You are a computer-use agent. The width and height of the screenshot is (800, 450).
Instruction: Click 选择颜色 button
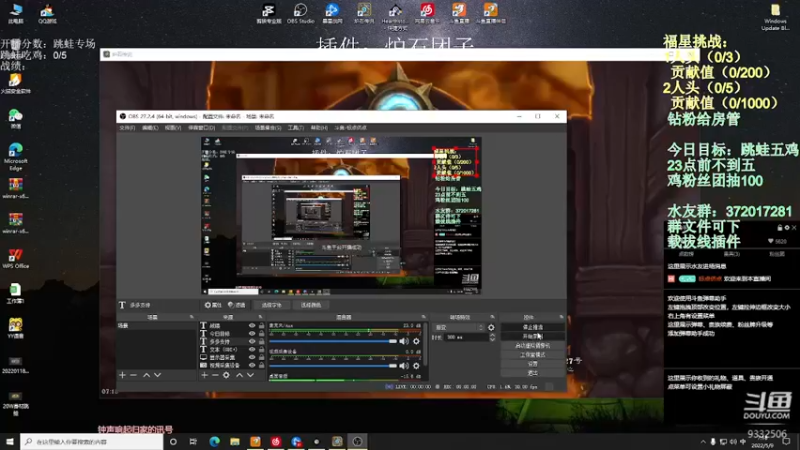tap(311, 305)
